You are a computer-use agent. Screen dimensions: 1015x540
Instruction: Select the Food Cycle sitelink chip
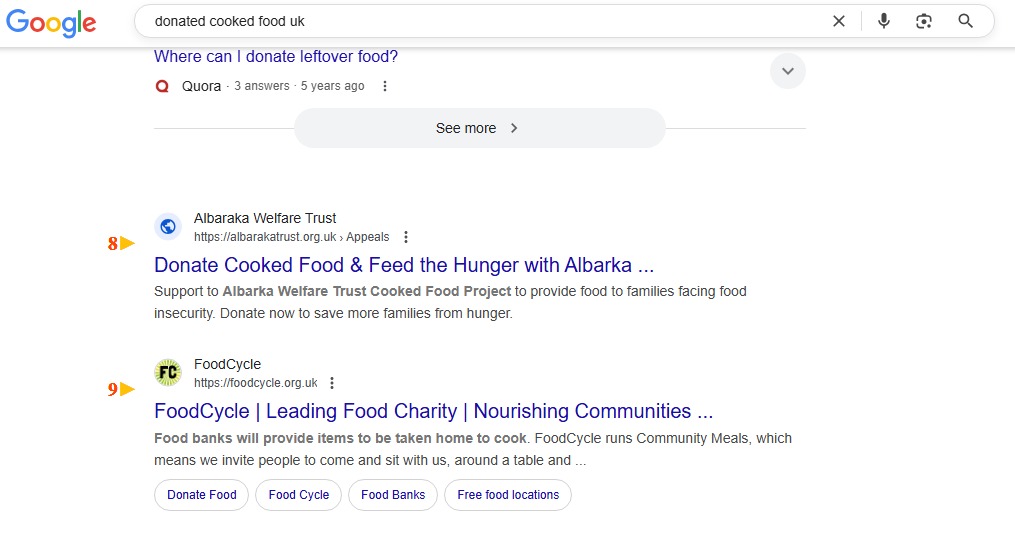(x=298, y=495)
